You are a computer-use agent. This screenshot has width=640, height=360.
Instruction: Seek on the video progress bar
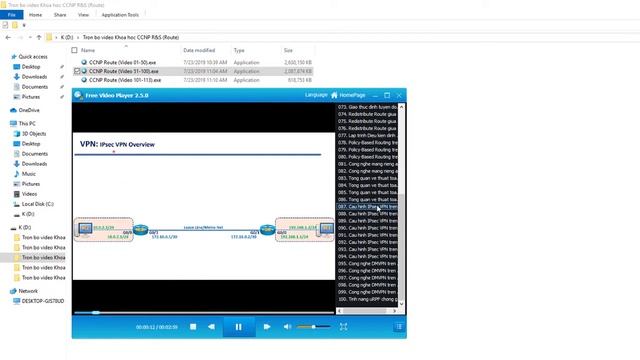click(204, 313)
